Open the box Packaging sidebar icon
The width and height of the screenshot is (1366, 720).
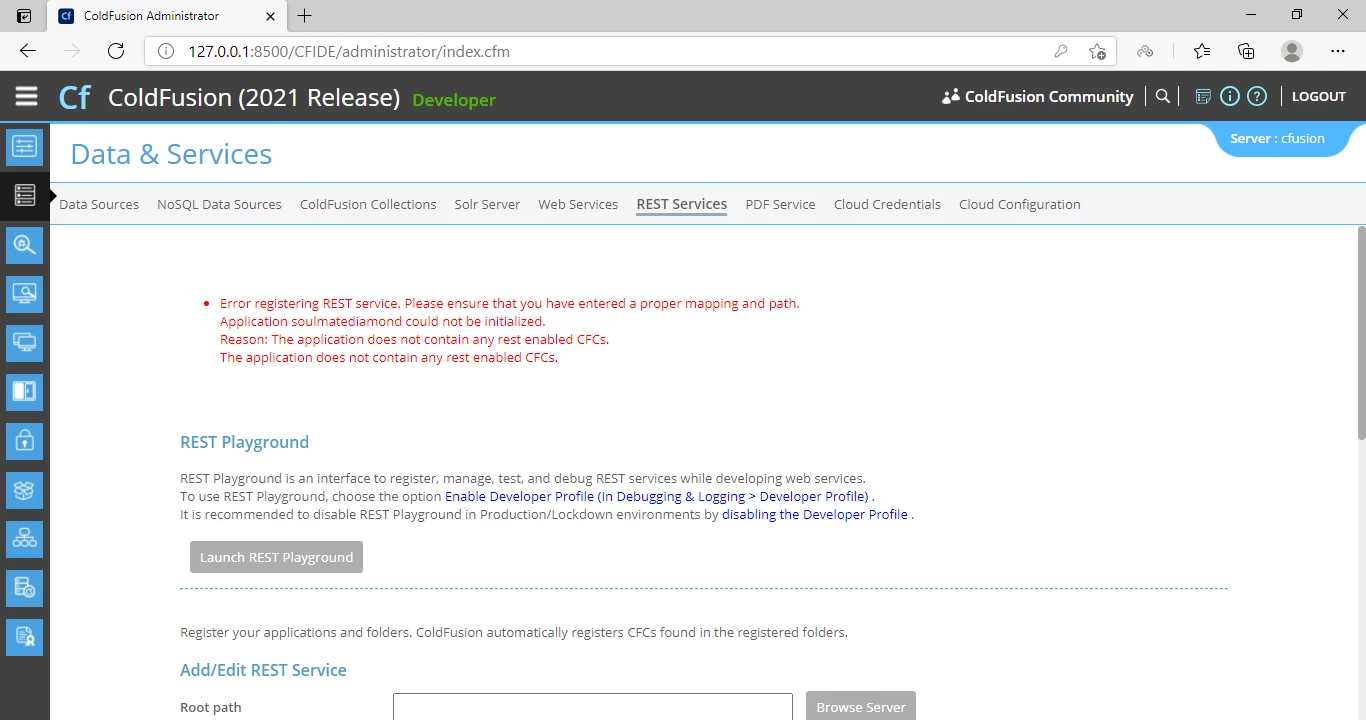(24, 489)
